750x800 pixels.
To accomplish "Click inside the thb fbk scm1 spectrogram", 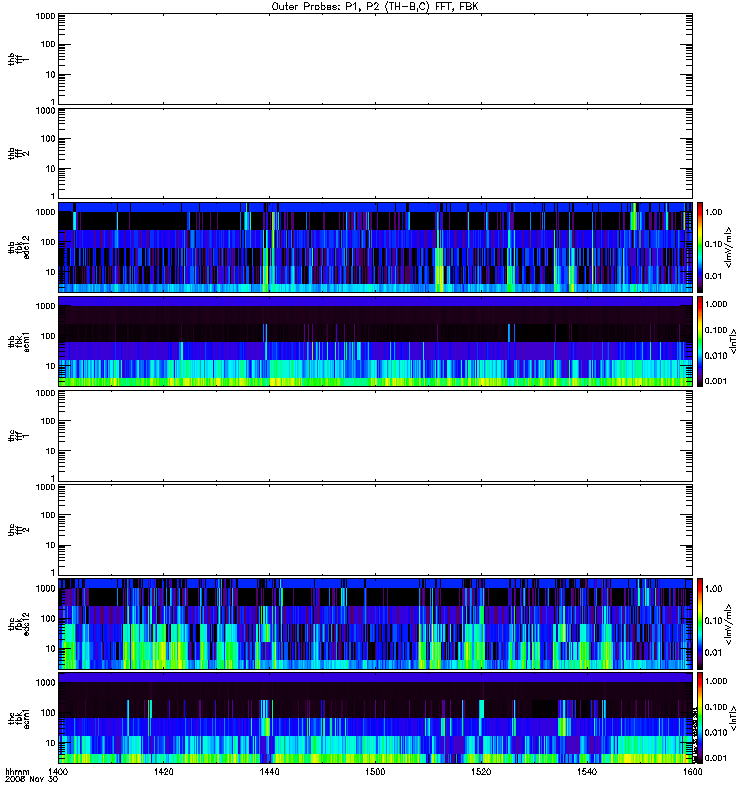I will [375, 341].
